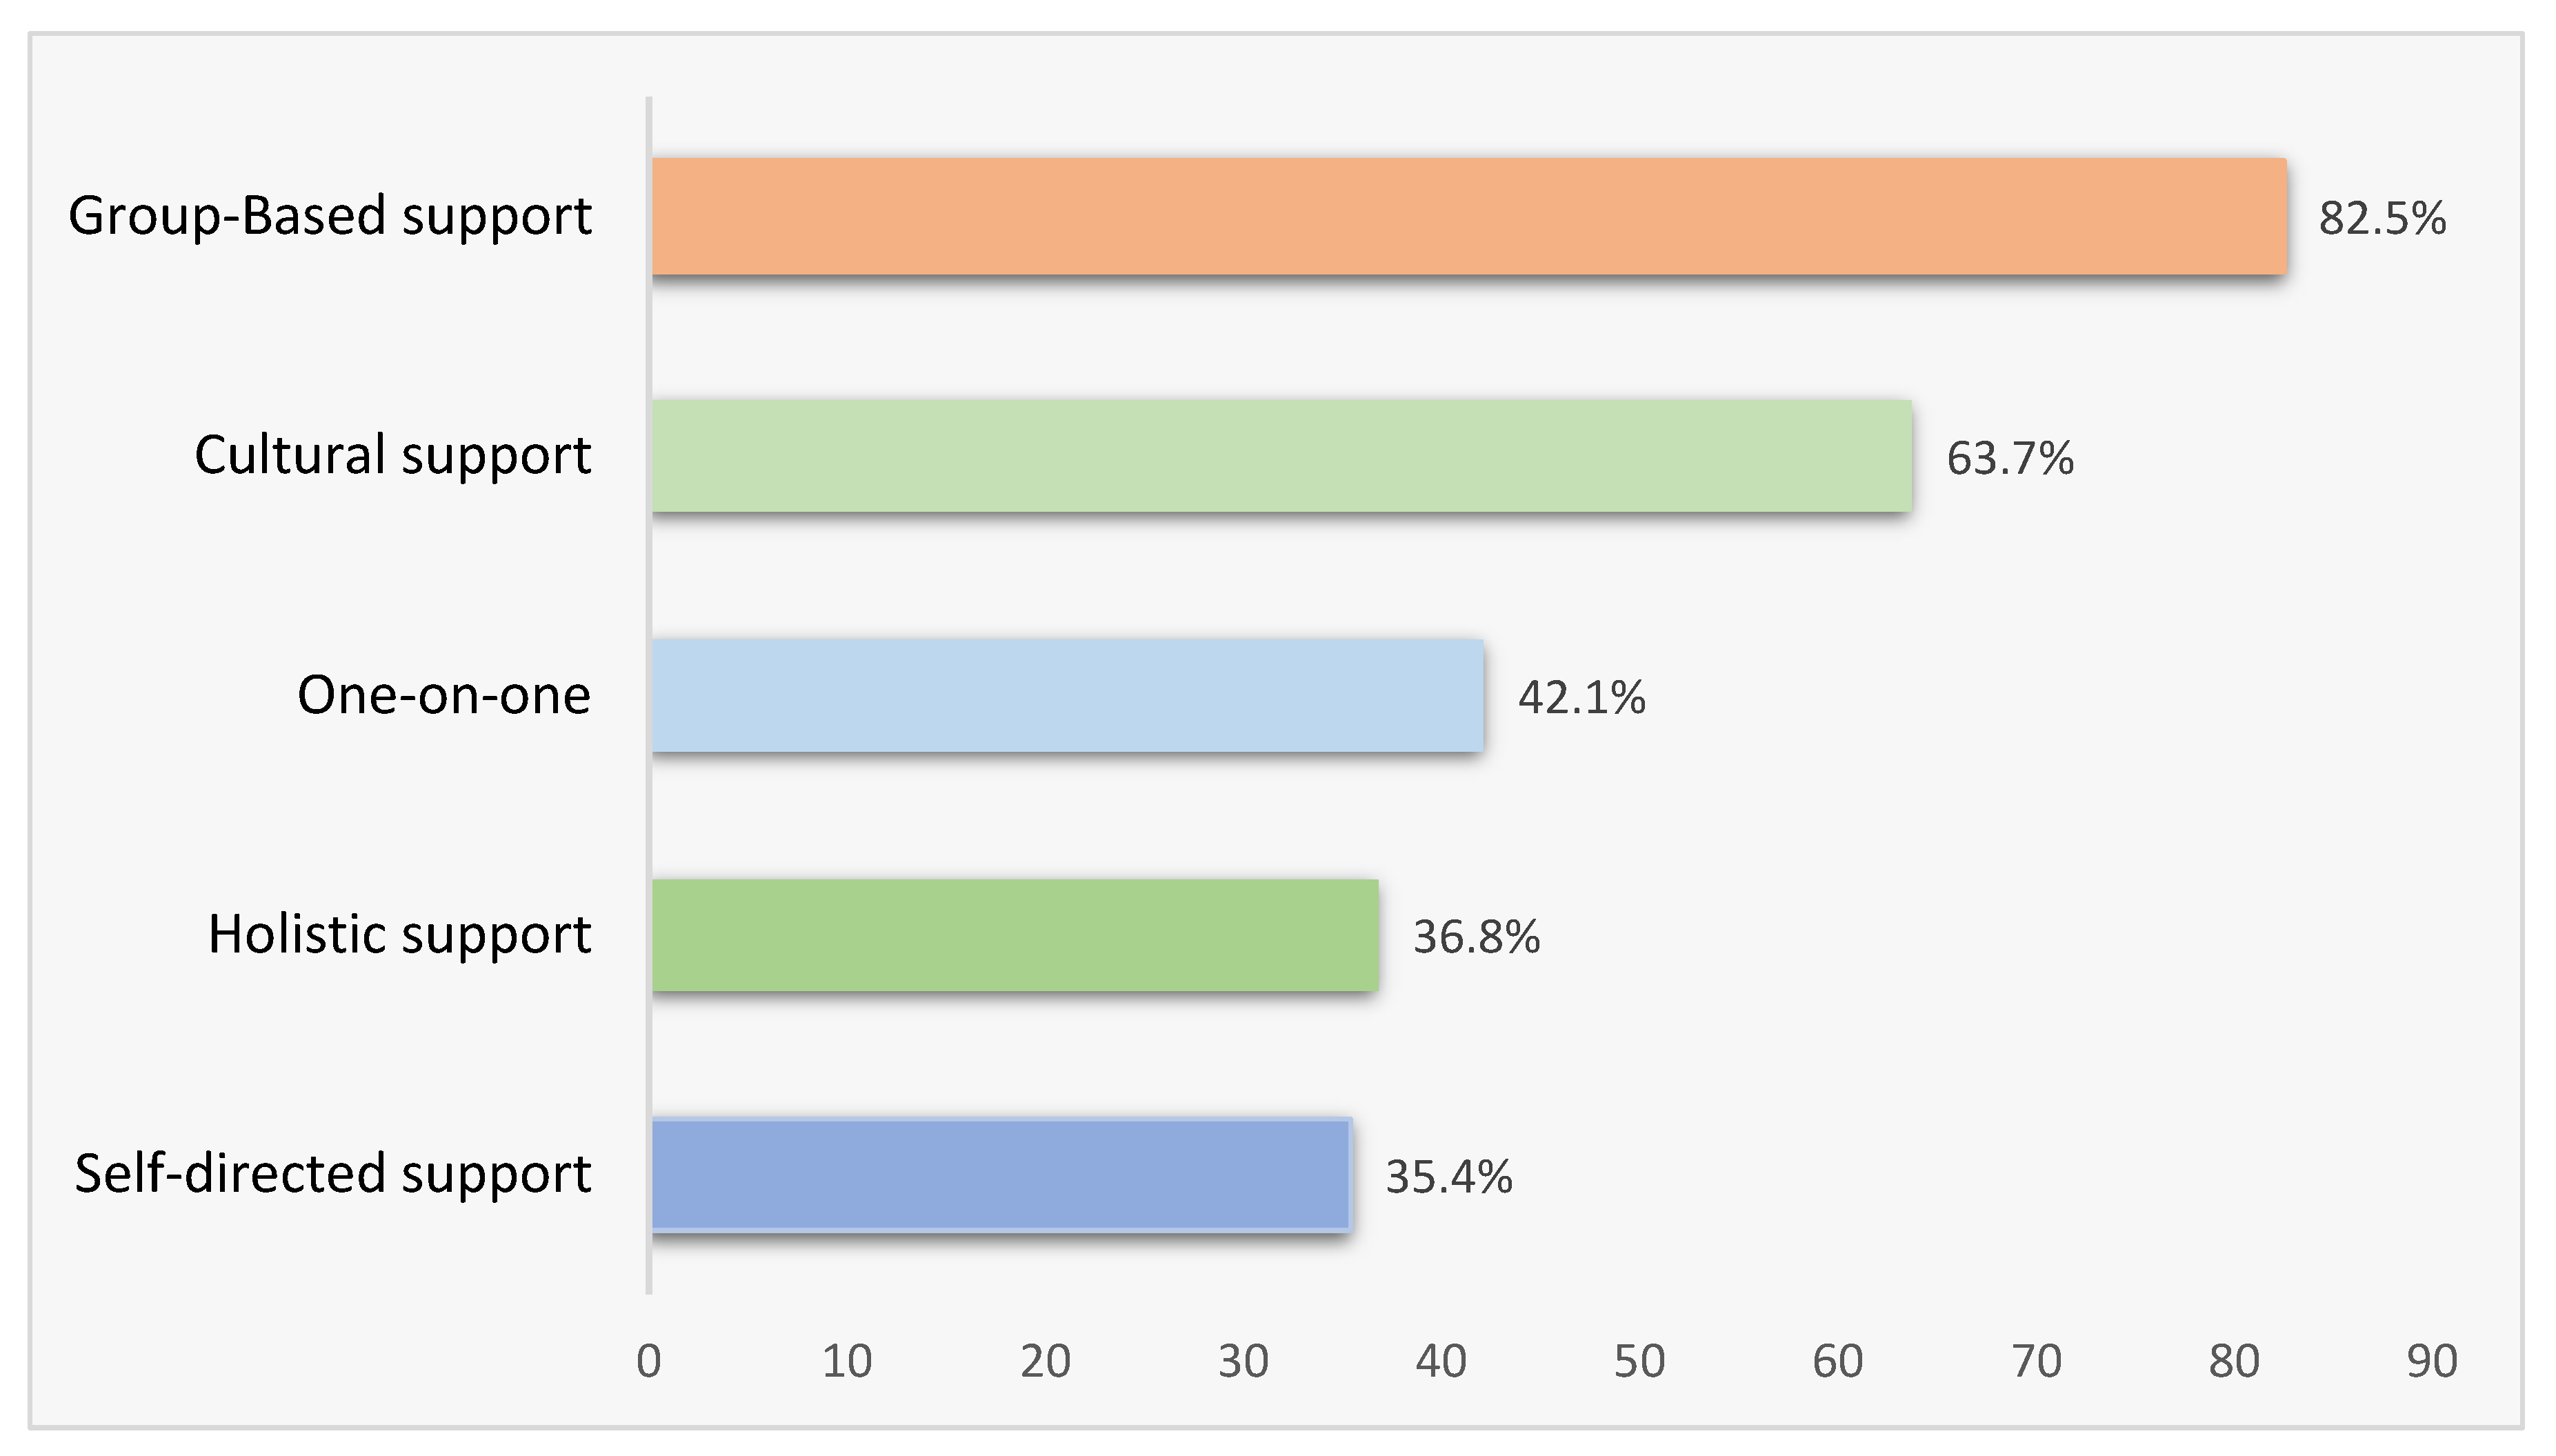Select the green Holistic support bar
The height and width of the screenshot is (1456, 2556).
pyautogui.click(x=1015, y=936)
